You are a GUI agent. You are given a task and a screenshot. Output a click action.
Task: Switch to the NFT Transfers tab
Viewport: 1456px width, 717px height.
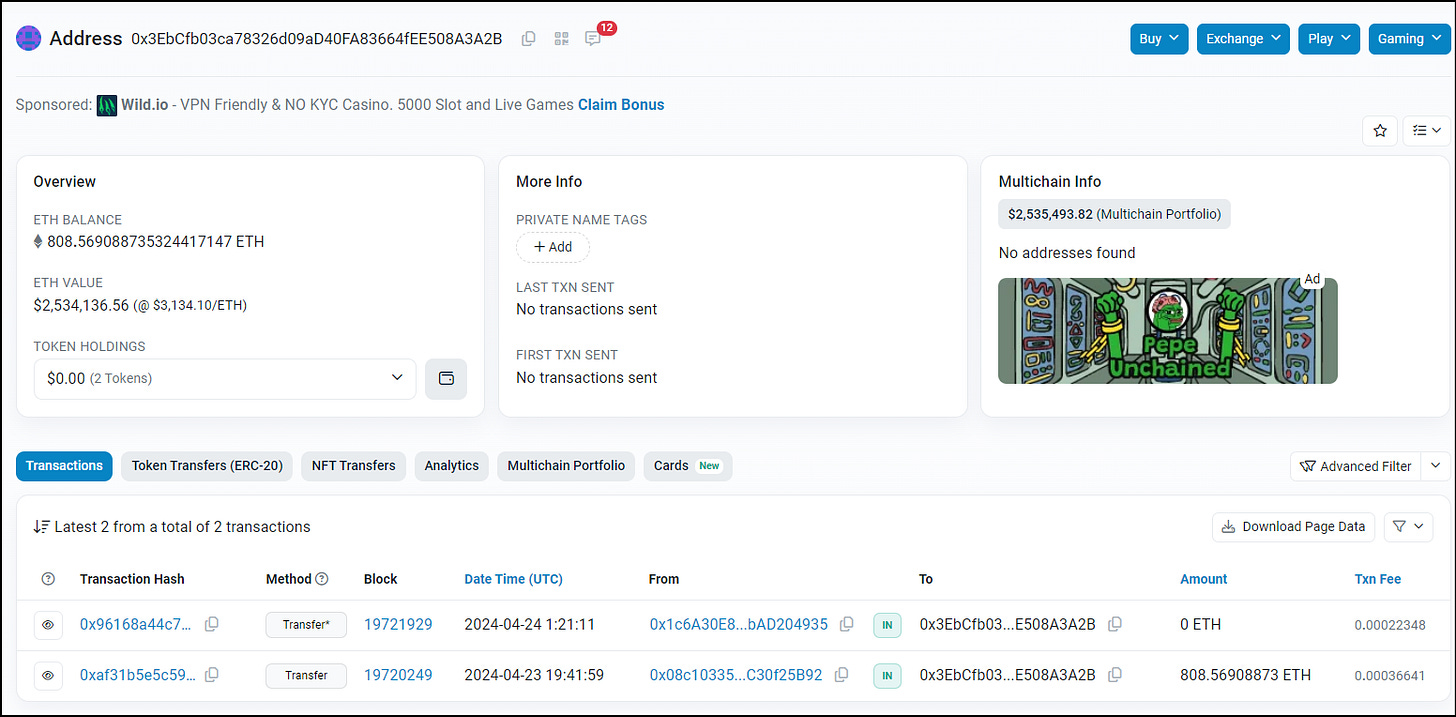[353, 465]
